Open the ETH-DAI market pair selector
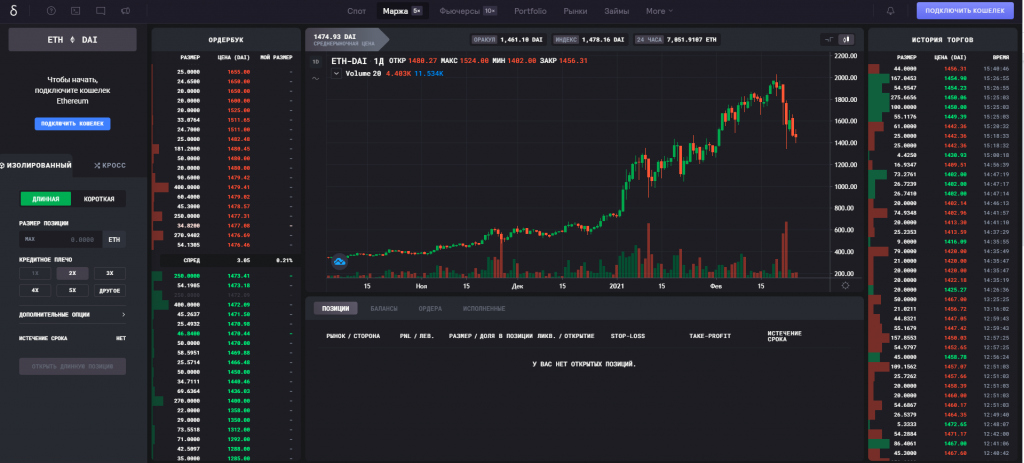The height and width of the screenshot is (463, 1024). (73, 39)
